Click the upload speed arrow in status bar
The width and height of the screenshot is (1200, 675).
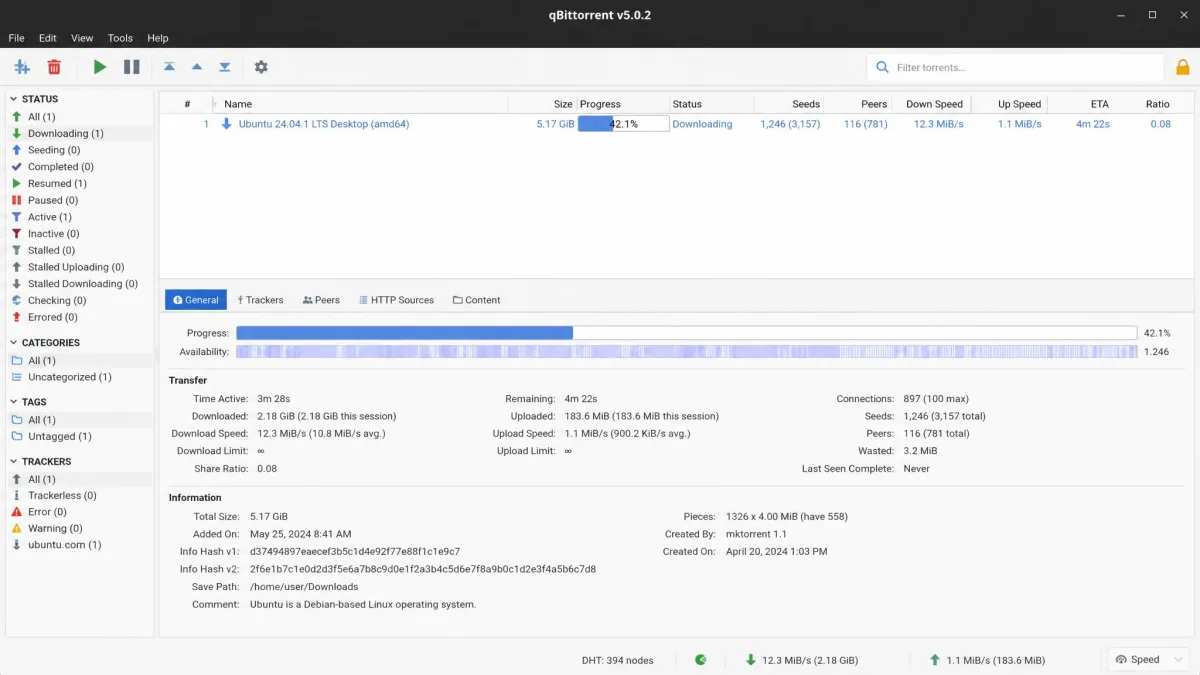coord(935,660)
